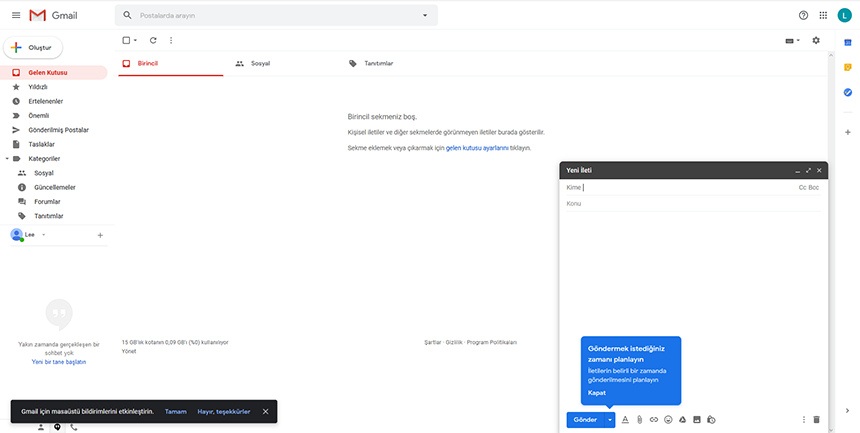860x433 pixels.
Task: Collapse side panel with chevron arrow
Action: coord(847,410)
